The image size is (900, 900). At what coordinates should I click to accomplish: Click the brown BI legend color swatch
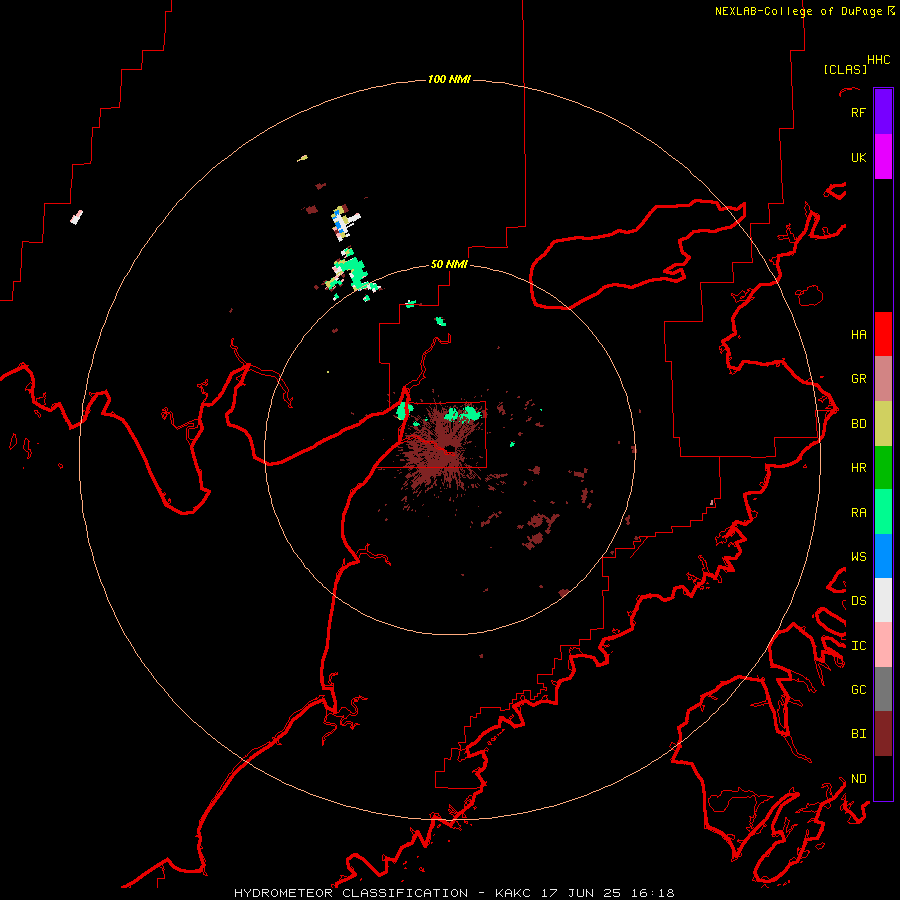(x=883, y=734)
